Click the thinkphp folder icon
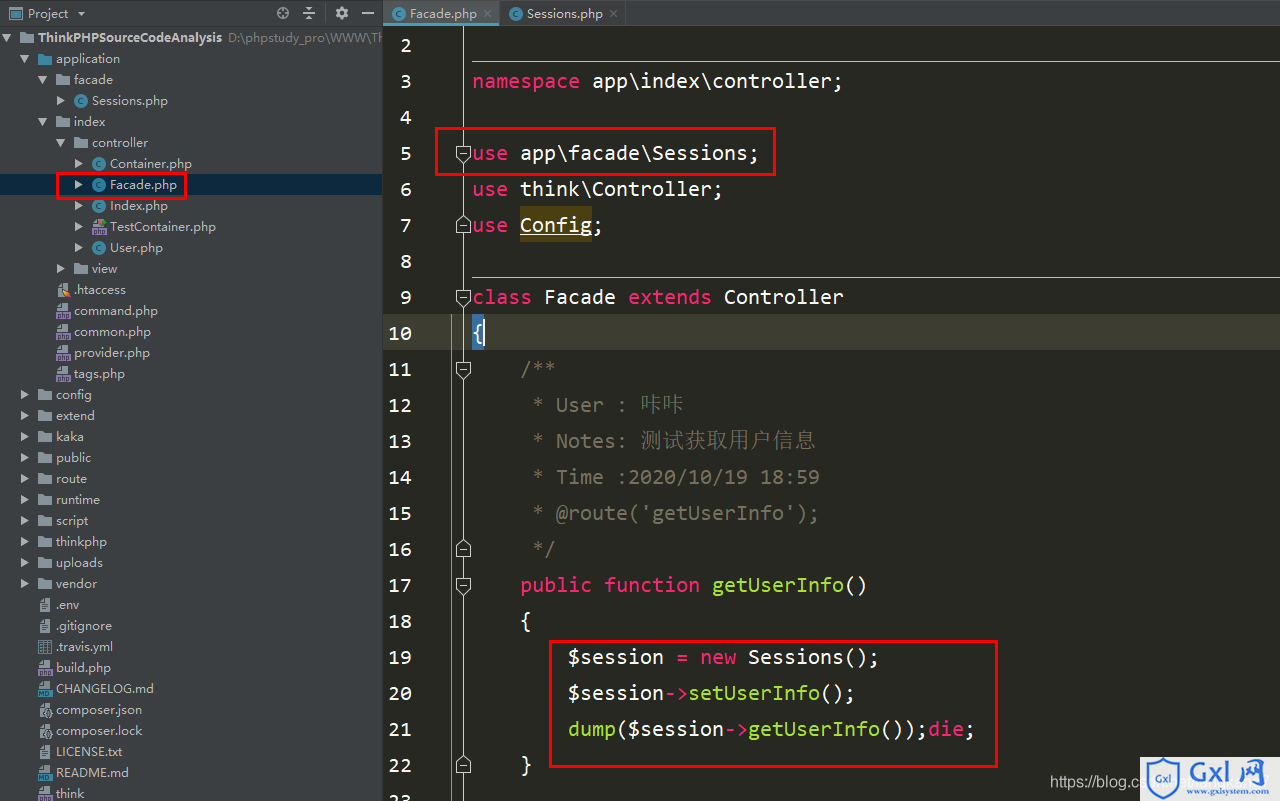This screenshot has height=801, width=1280. 45,542
